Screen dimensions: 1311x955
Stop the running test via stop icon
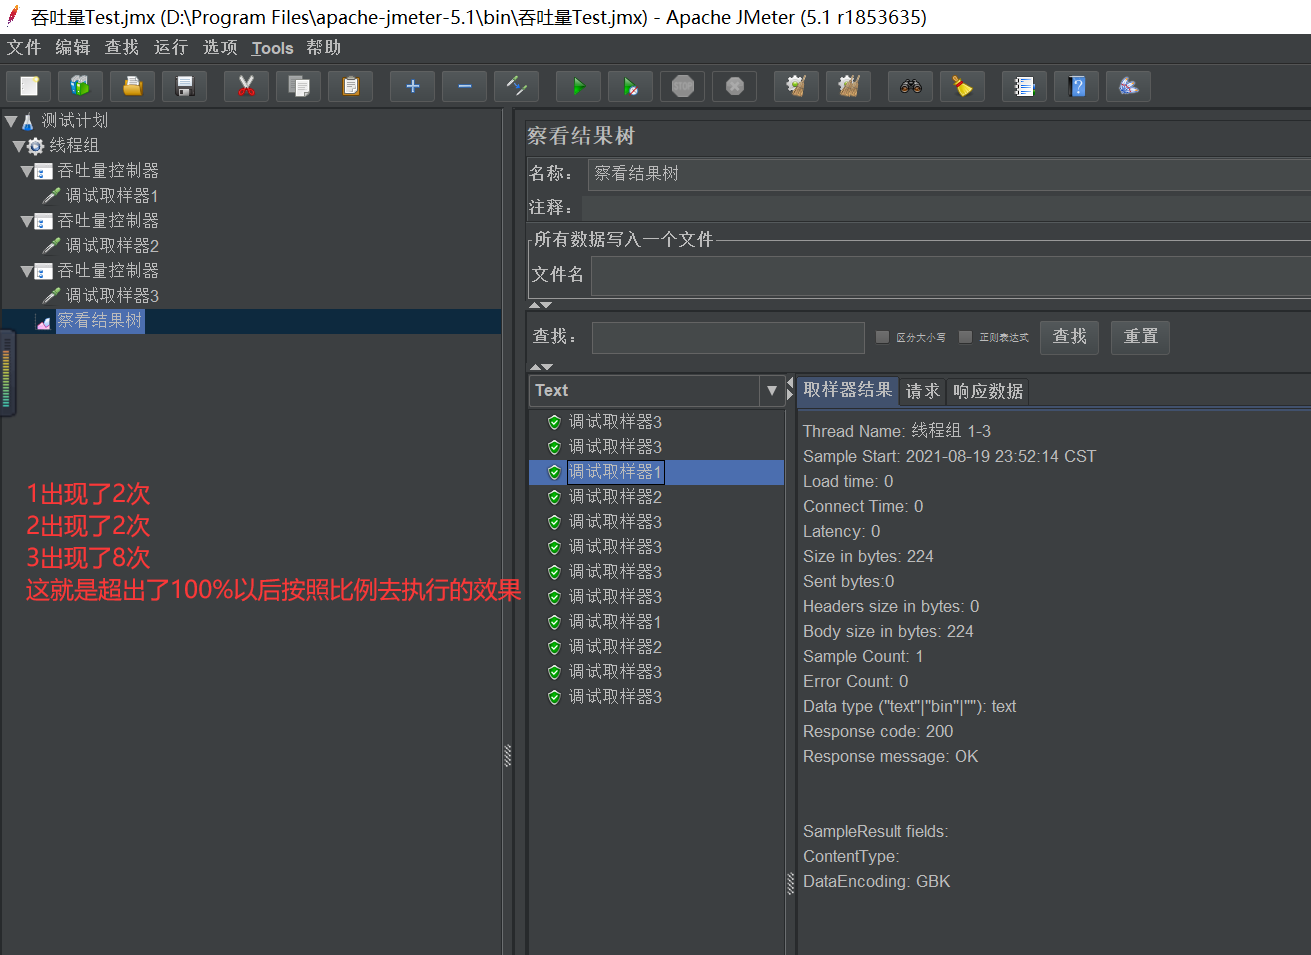click(x=682, y=86)
